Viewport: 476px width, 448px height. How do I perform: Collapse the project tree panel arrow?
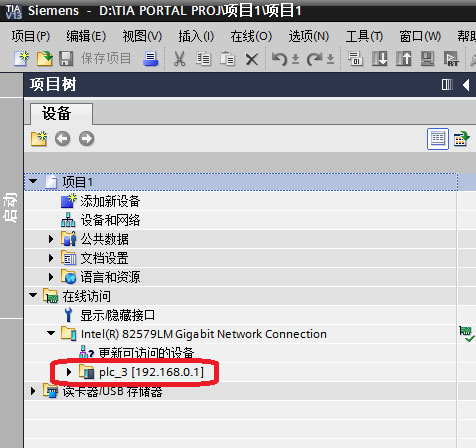click(466, 85)
